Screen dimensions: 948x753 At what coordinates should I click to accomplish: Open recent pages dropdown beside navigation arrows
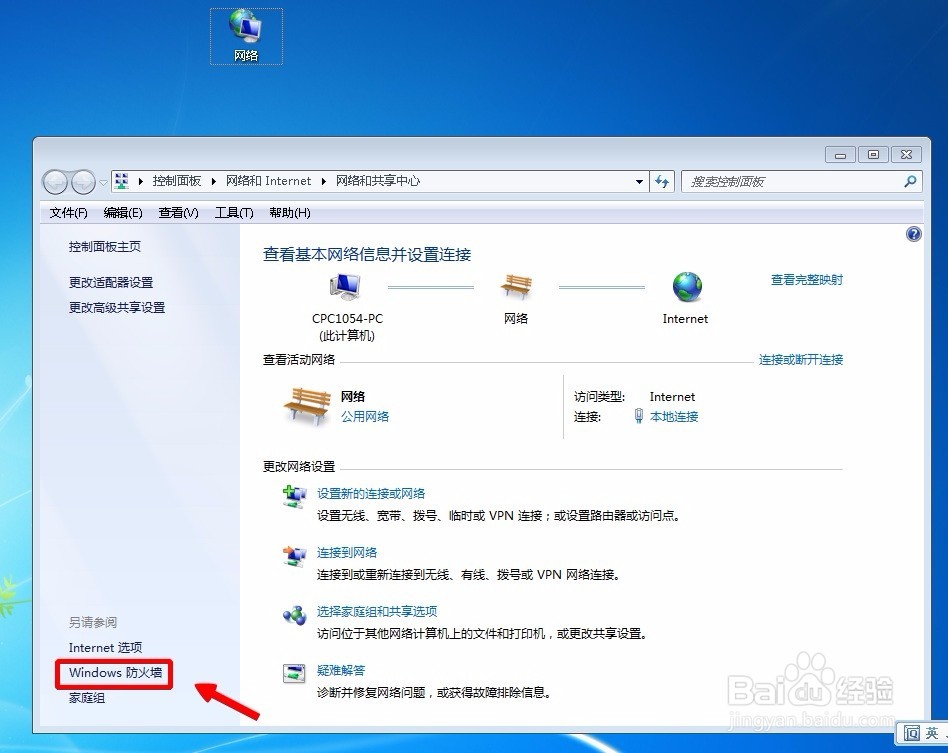coord(103,182)
